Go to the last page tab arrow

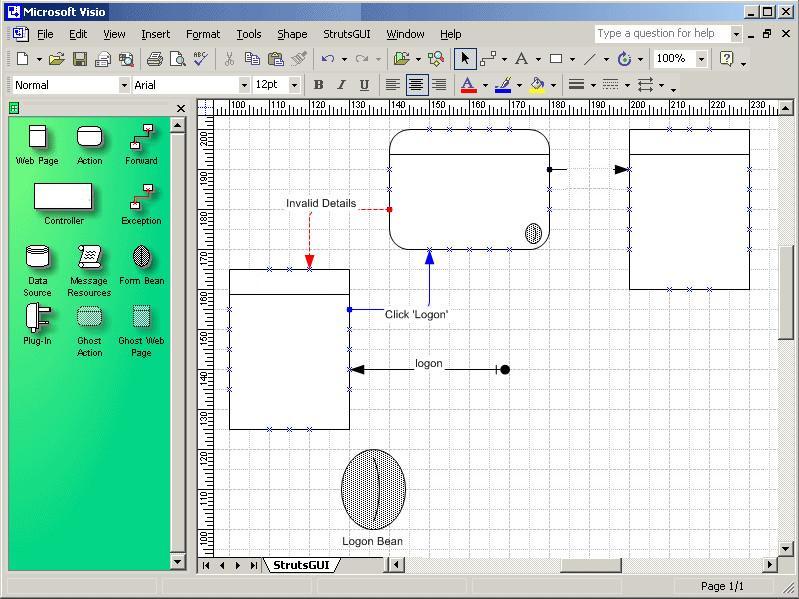[253, 565]
